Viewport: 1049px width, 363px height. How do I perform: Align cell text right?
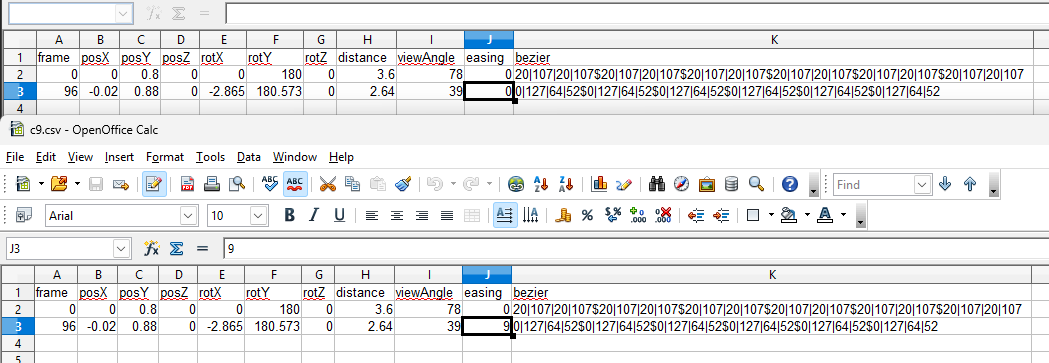pyautogui.click(x=421, y=215)
